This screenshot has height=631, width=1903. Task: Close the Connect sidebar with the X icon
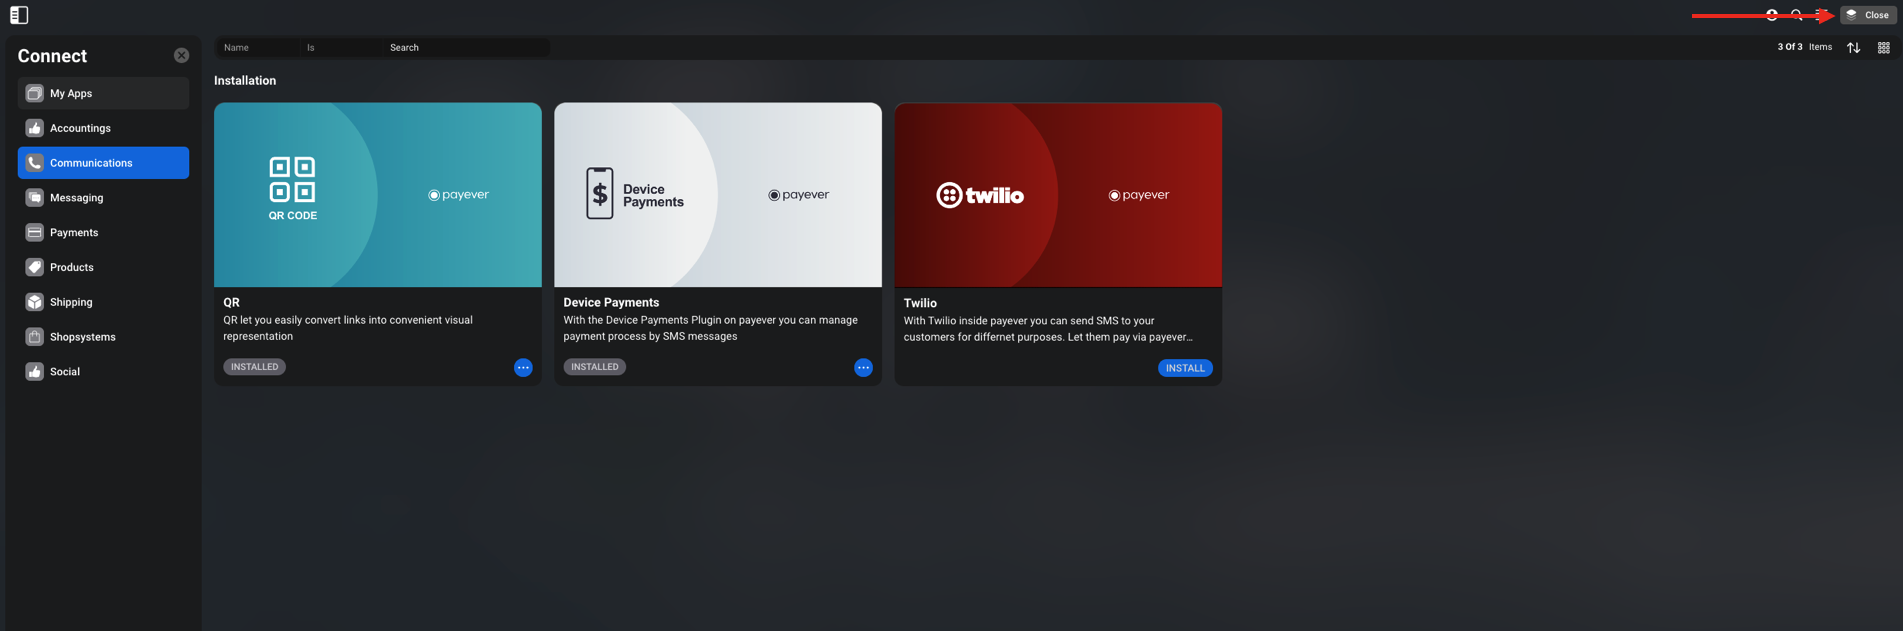(x=181, y=56)
